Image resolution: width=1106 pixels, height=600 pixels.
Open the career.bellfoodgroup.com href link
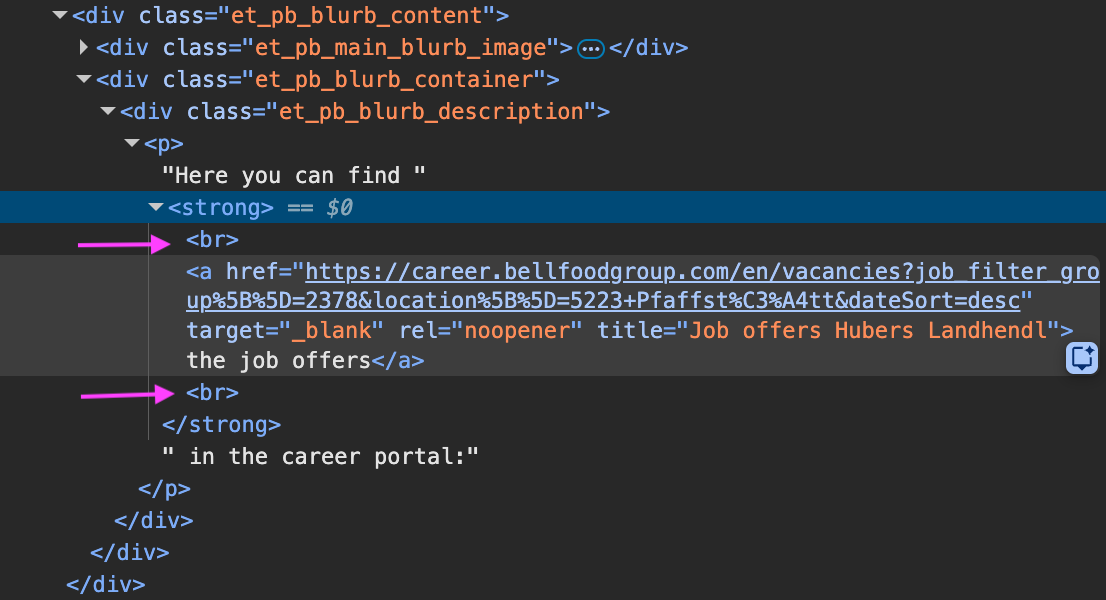coord(660,272)
